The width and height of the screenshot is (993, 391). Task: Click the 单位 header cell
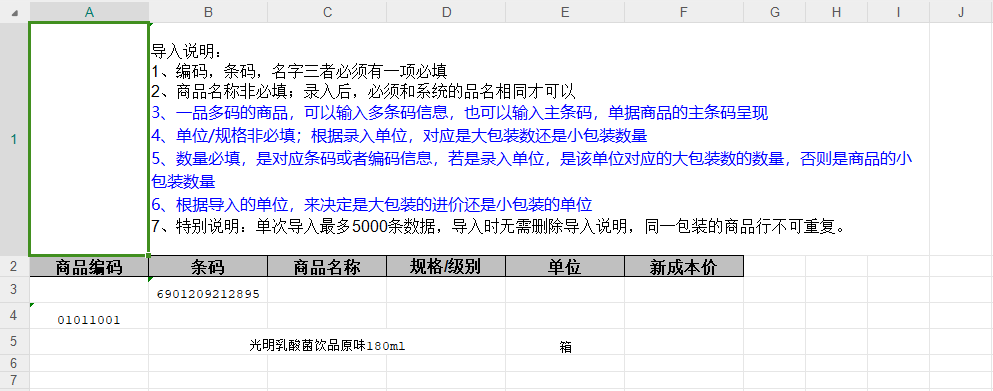coord(565,267)
